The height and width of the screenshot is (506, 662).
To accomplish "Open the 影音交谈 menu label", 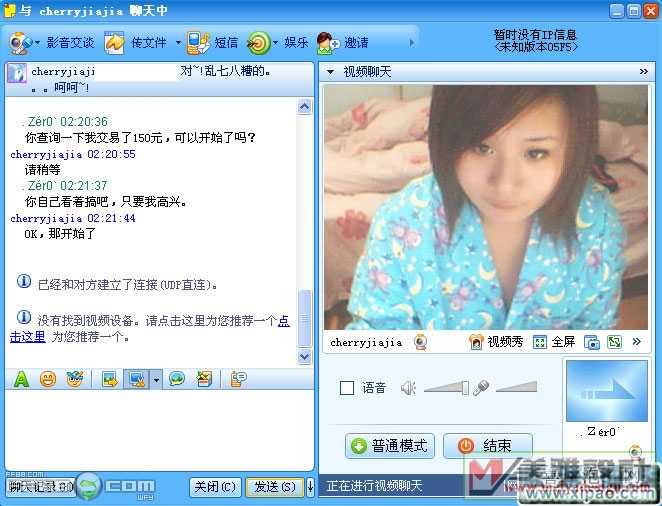I will click(x=71, y=43).
